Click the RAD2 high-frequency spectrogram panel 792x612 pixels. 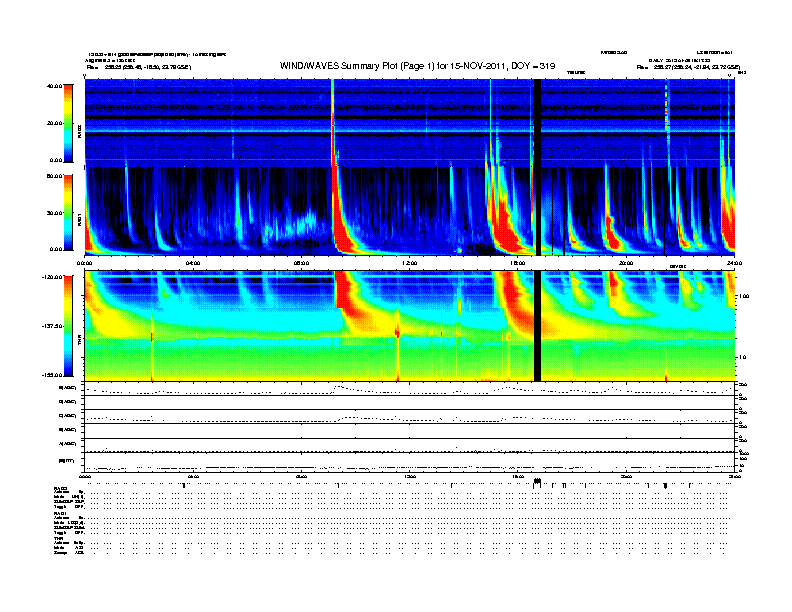(x=409, y=123)
